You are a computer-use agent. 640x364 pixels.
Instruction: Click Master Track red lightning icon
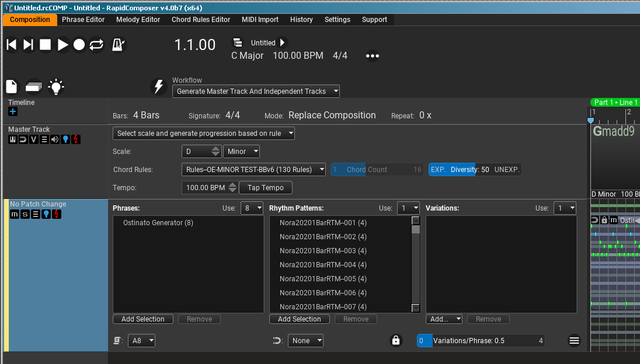(x=76, y=140)
